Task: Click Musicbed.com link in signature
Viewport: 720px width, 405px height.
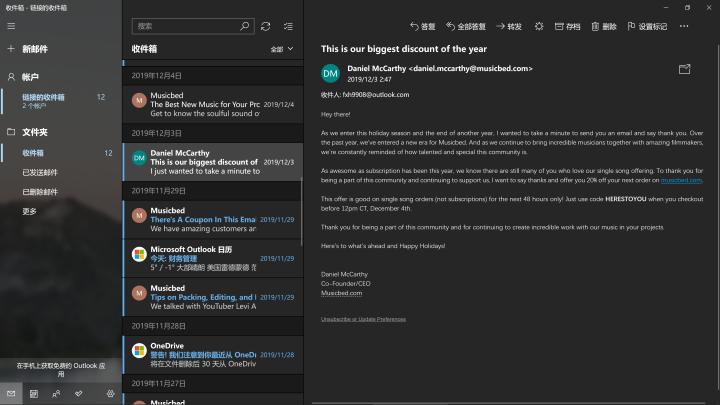Action: (x=341, y=293)
